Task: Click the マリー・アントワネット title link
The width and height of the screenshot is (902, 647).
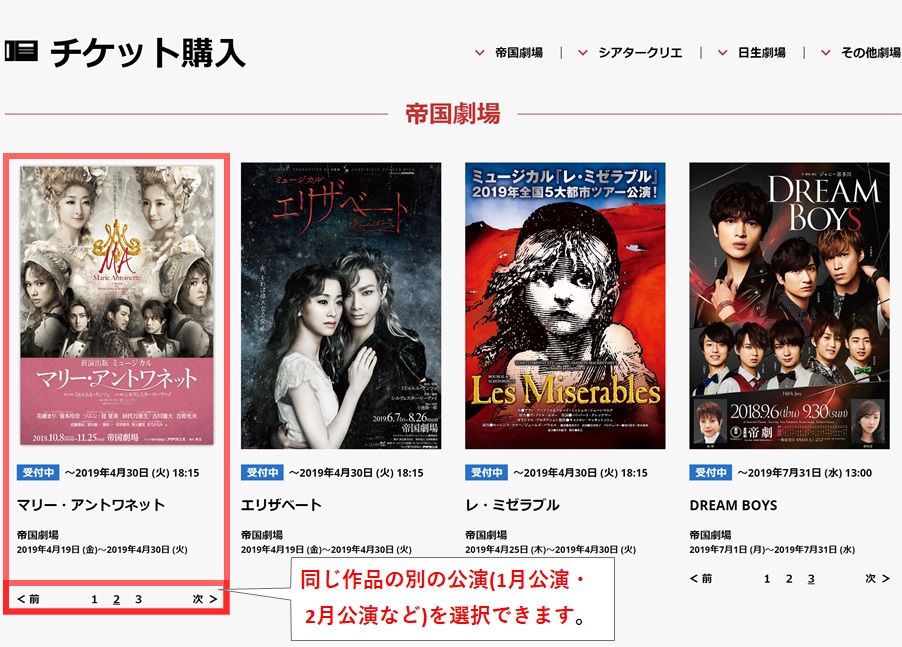Action: click(x=91, y=505)
